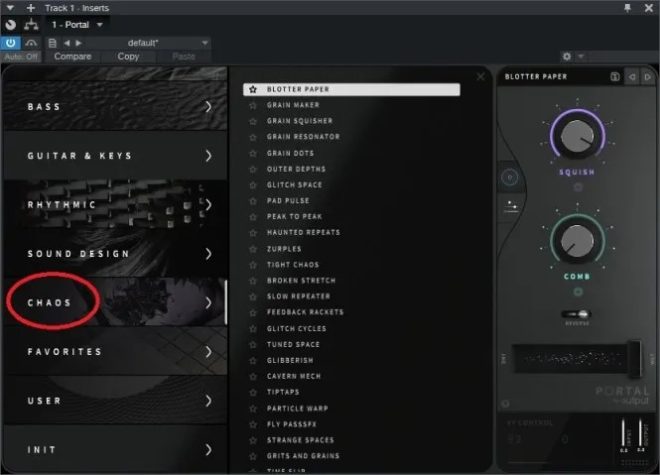The image size is (660, 475).
Task: Click Comb modulation assign button
Action: click(x=578, y=291)
